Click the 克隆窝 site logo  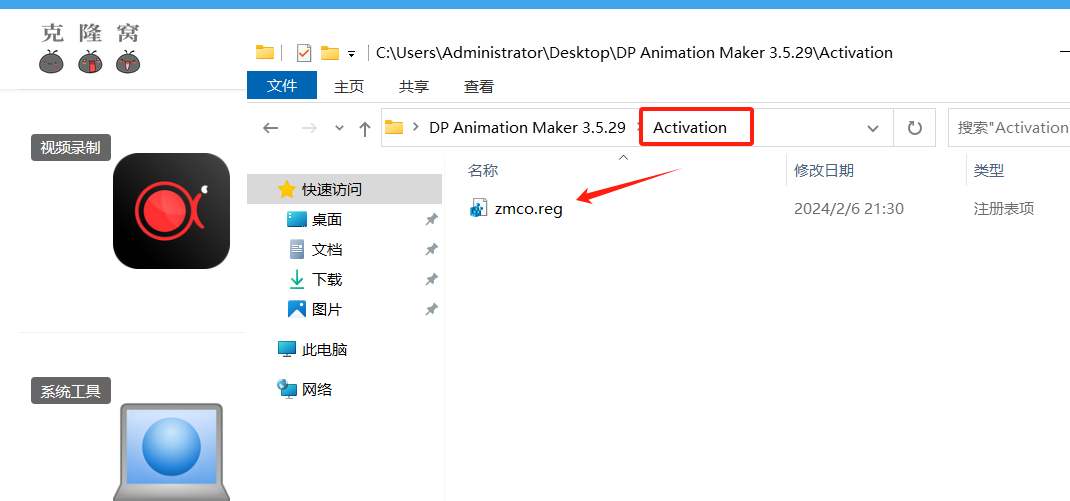pyautogui.click(x=90, y=48)
